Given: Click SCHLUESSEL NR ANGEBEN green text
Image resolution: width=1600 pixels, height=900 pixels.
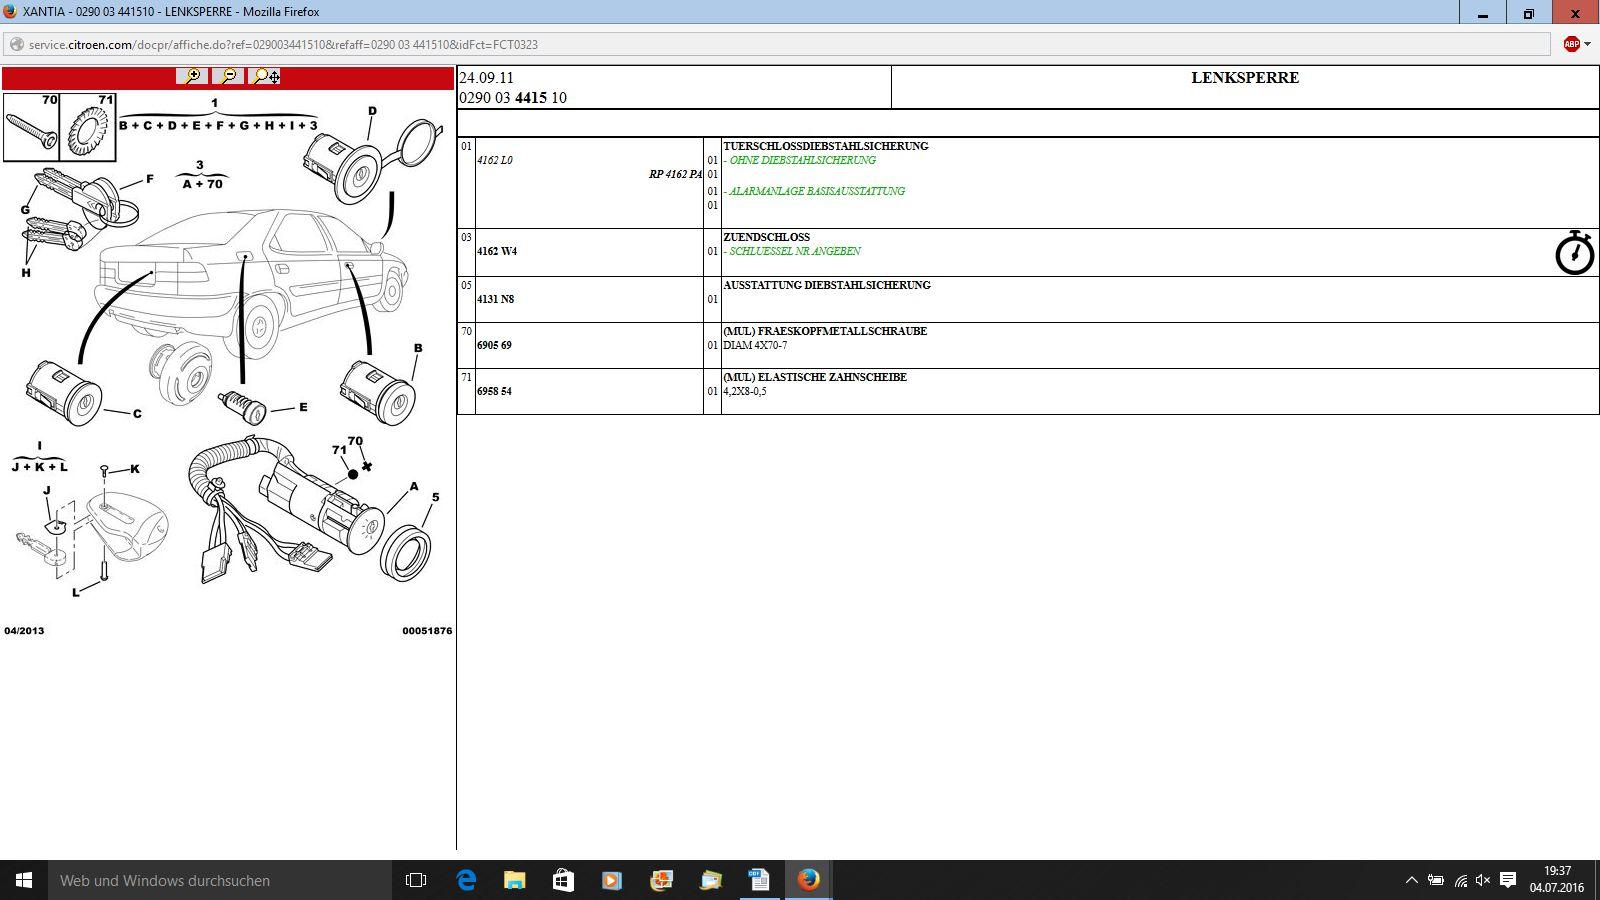Looking at the screenshot, I should [795, 251].
